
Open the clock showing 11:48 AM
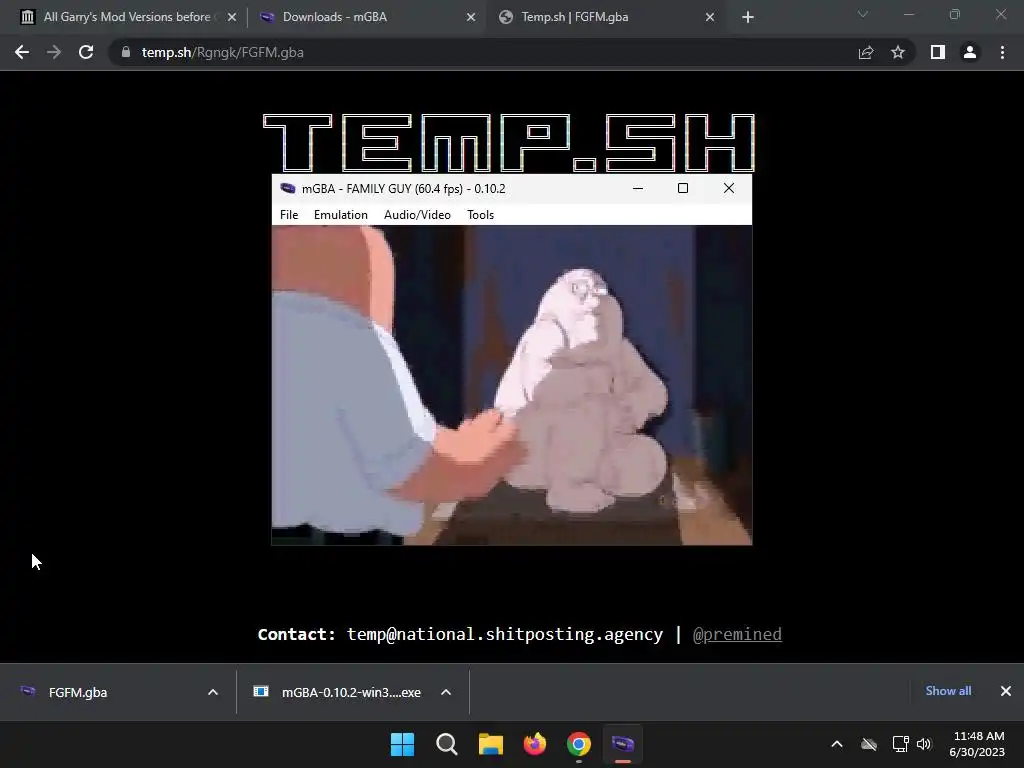click(978, 744)
